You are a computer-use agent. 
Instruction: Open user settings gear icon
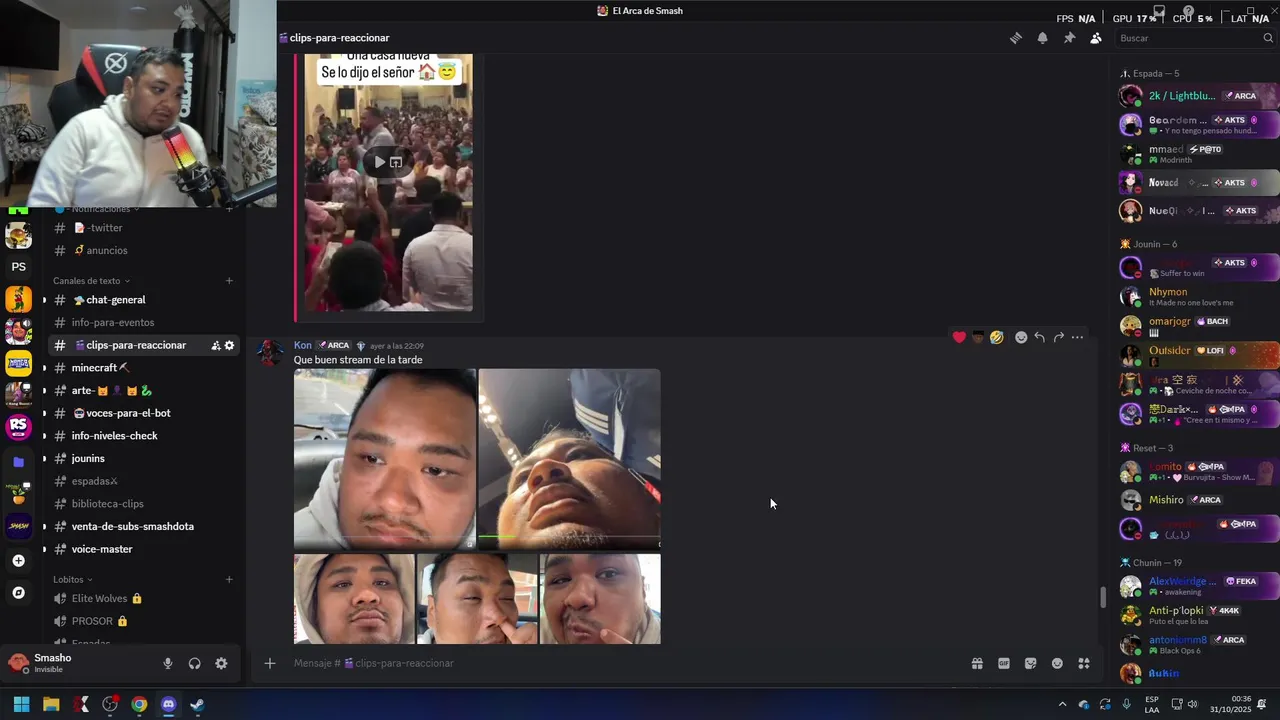[x=221, y=663]
